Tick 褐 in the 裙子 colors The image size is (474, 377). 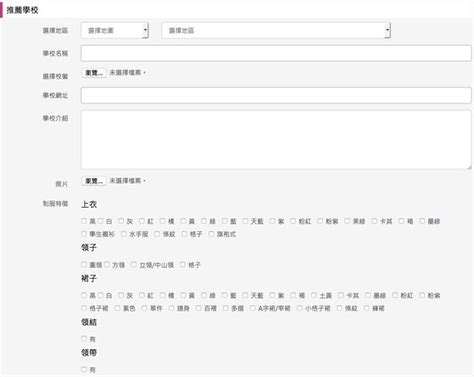point(293,295)
